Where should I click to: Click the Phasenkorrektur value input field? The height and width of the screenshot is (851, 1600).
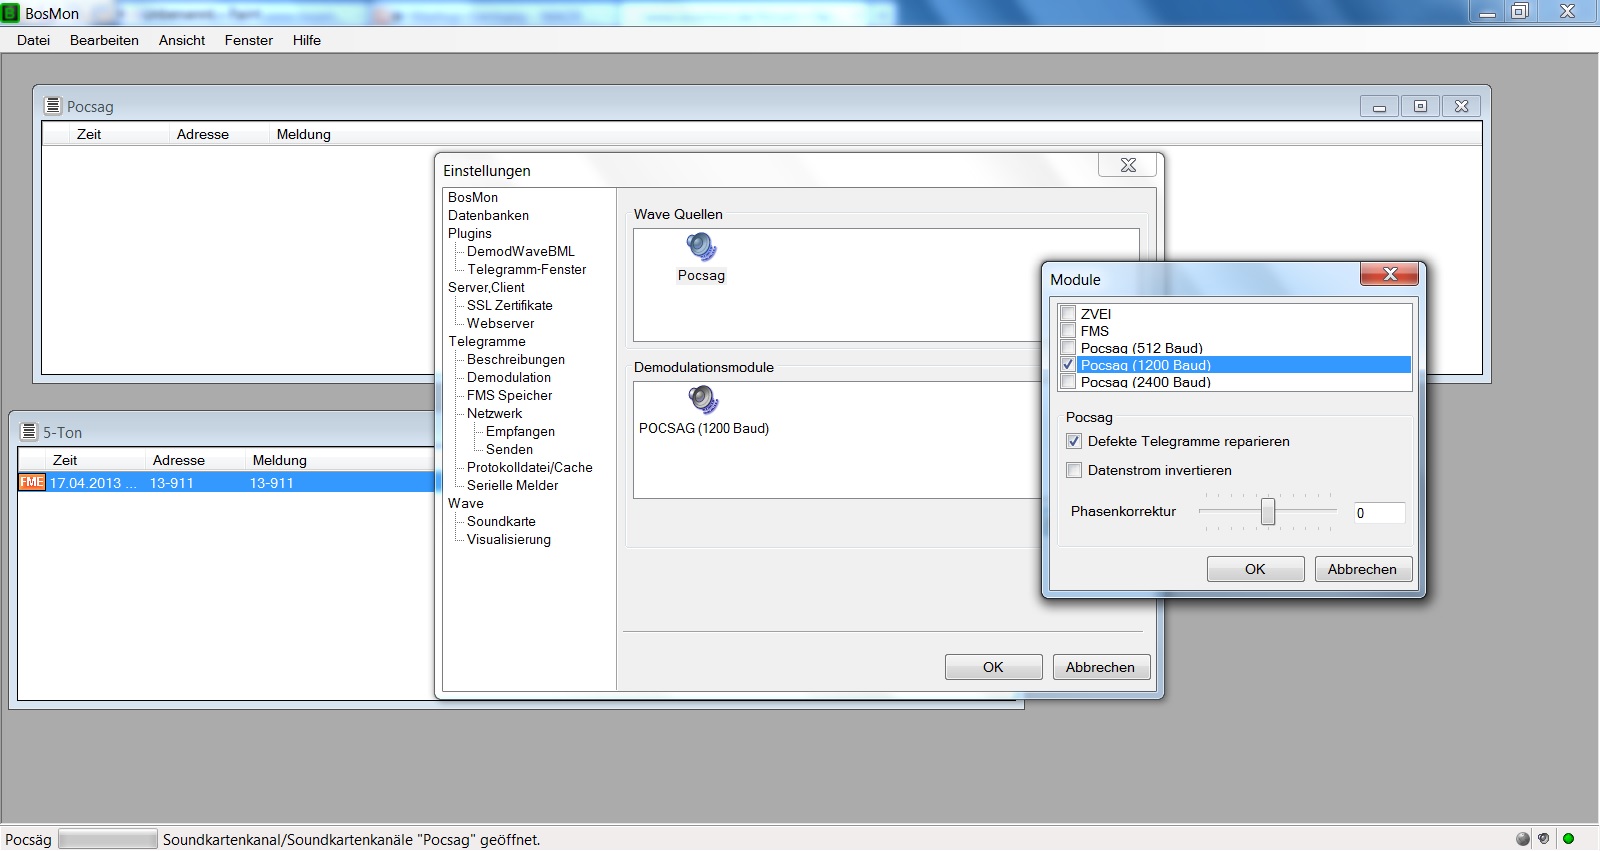pyautogui.click(x=1379, y=513)
